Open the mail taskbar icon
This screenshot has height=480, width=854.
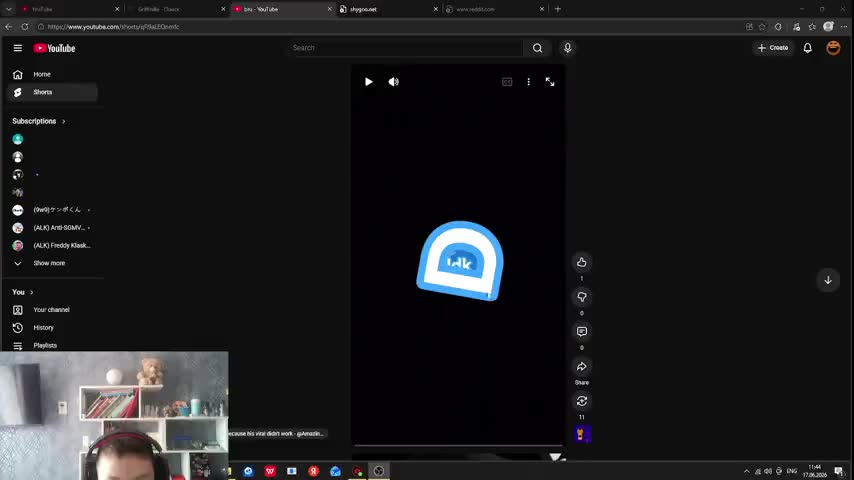pyautogui.click(x=336, y=471)
